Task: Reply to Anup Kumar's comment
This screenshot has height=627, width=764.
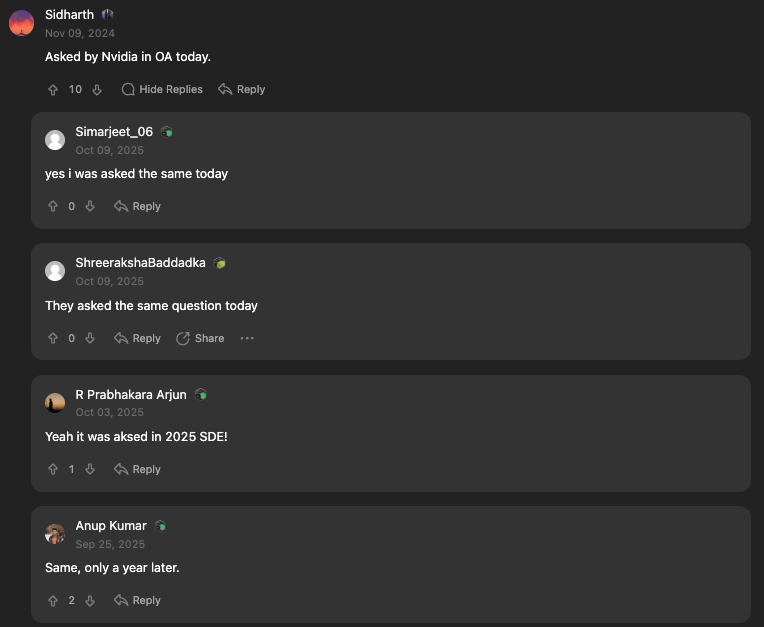Action: click(x=137, y=601)
